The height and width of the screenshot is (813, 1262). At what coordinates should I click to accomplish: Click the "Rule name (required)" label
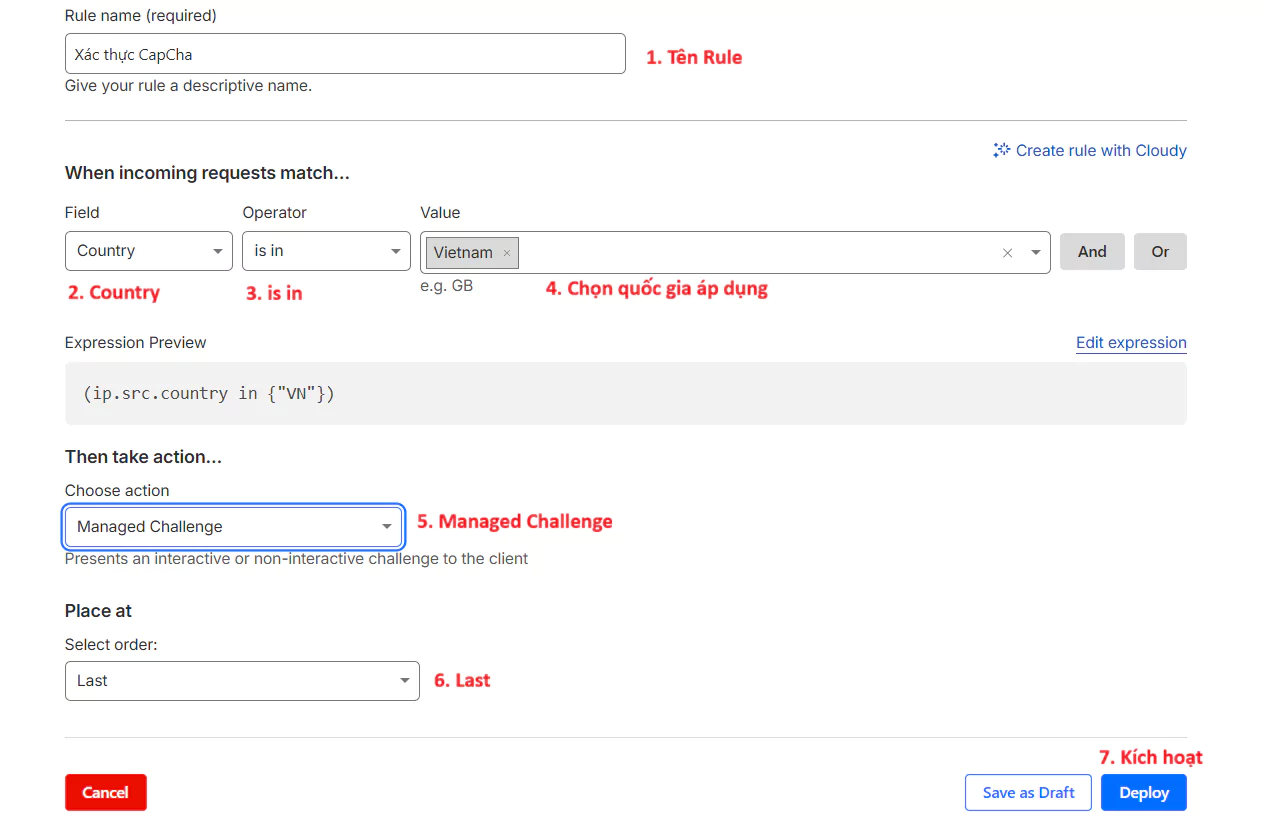click(140, 15)
